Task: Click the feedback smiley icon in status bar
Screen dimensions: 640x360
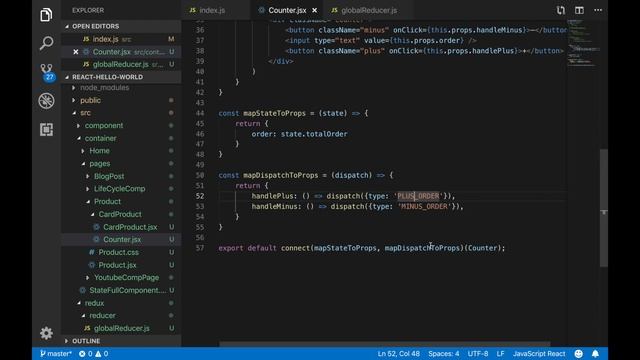Action: pos(578,354)
